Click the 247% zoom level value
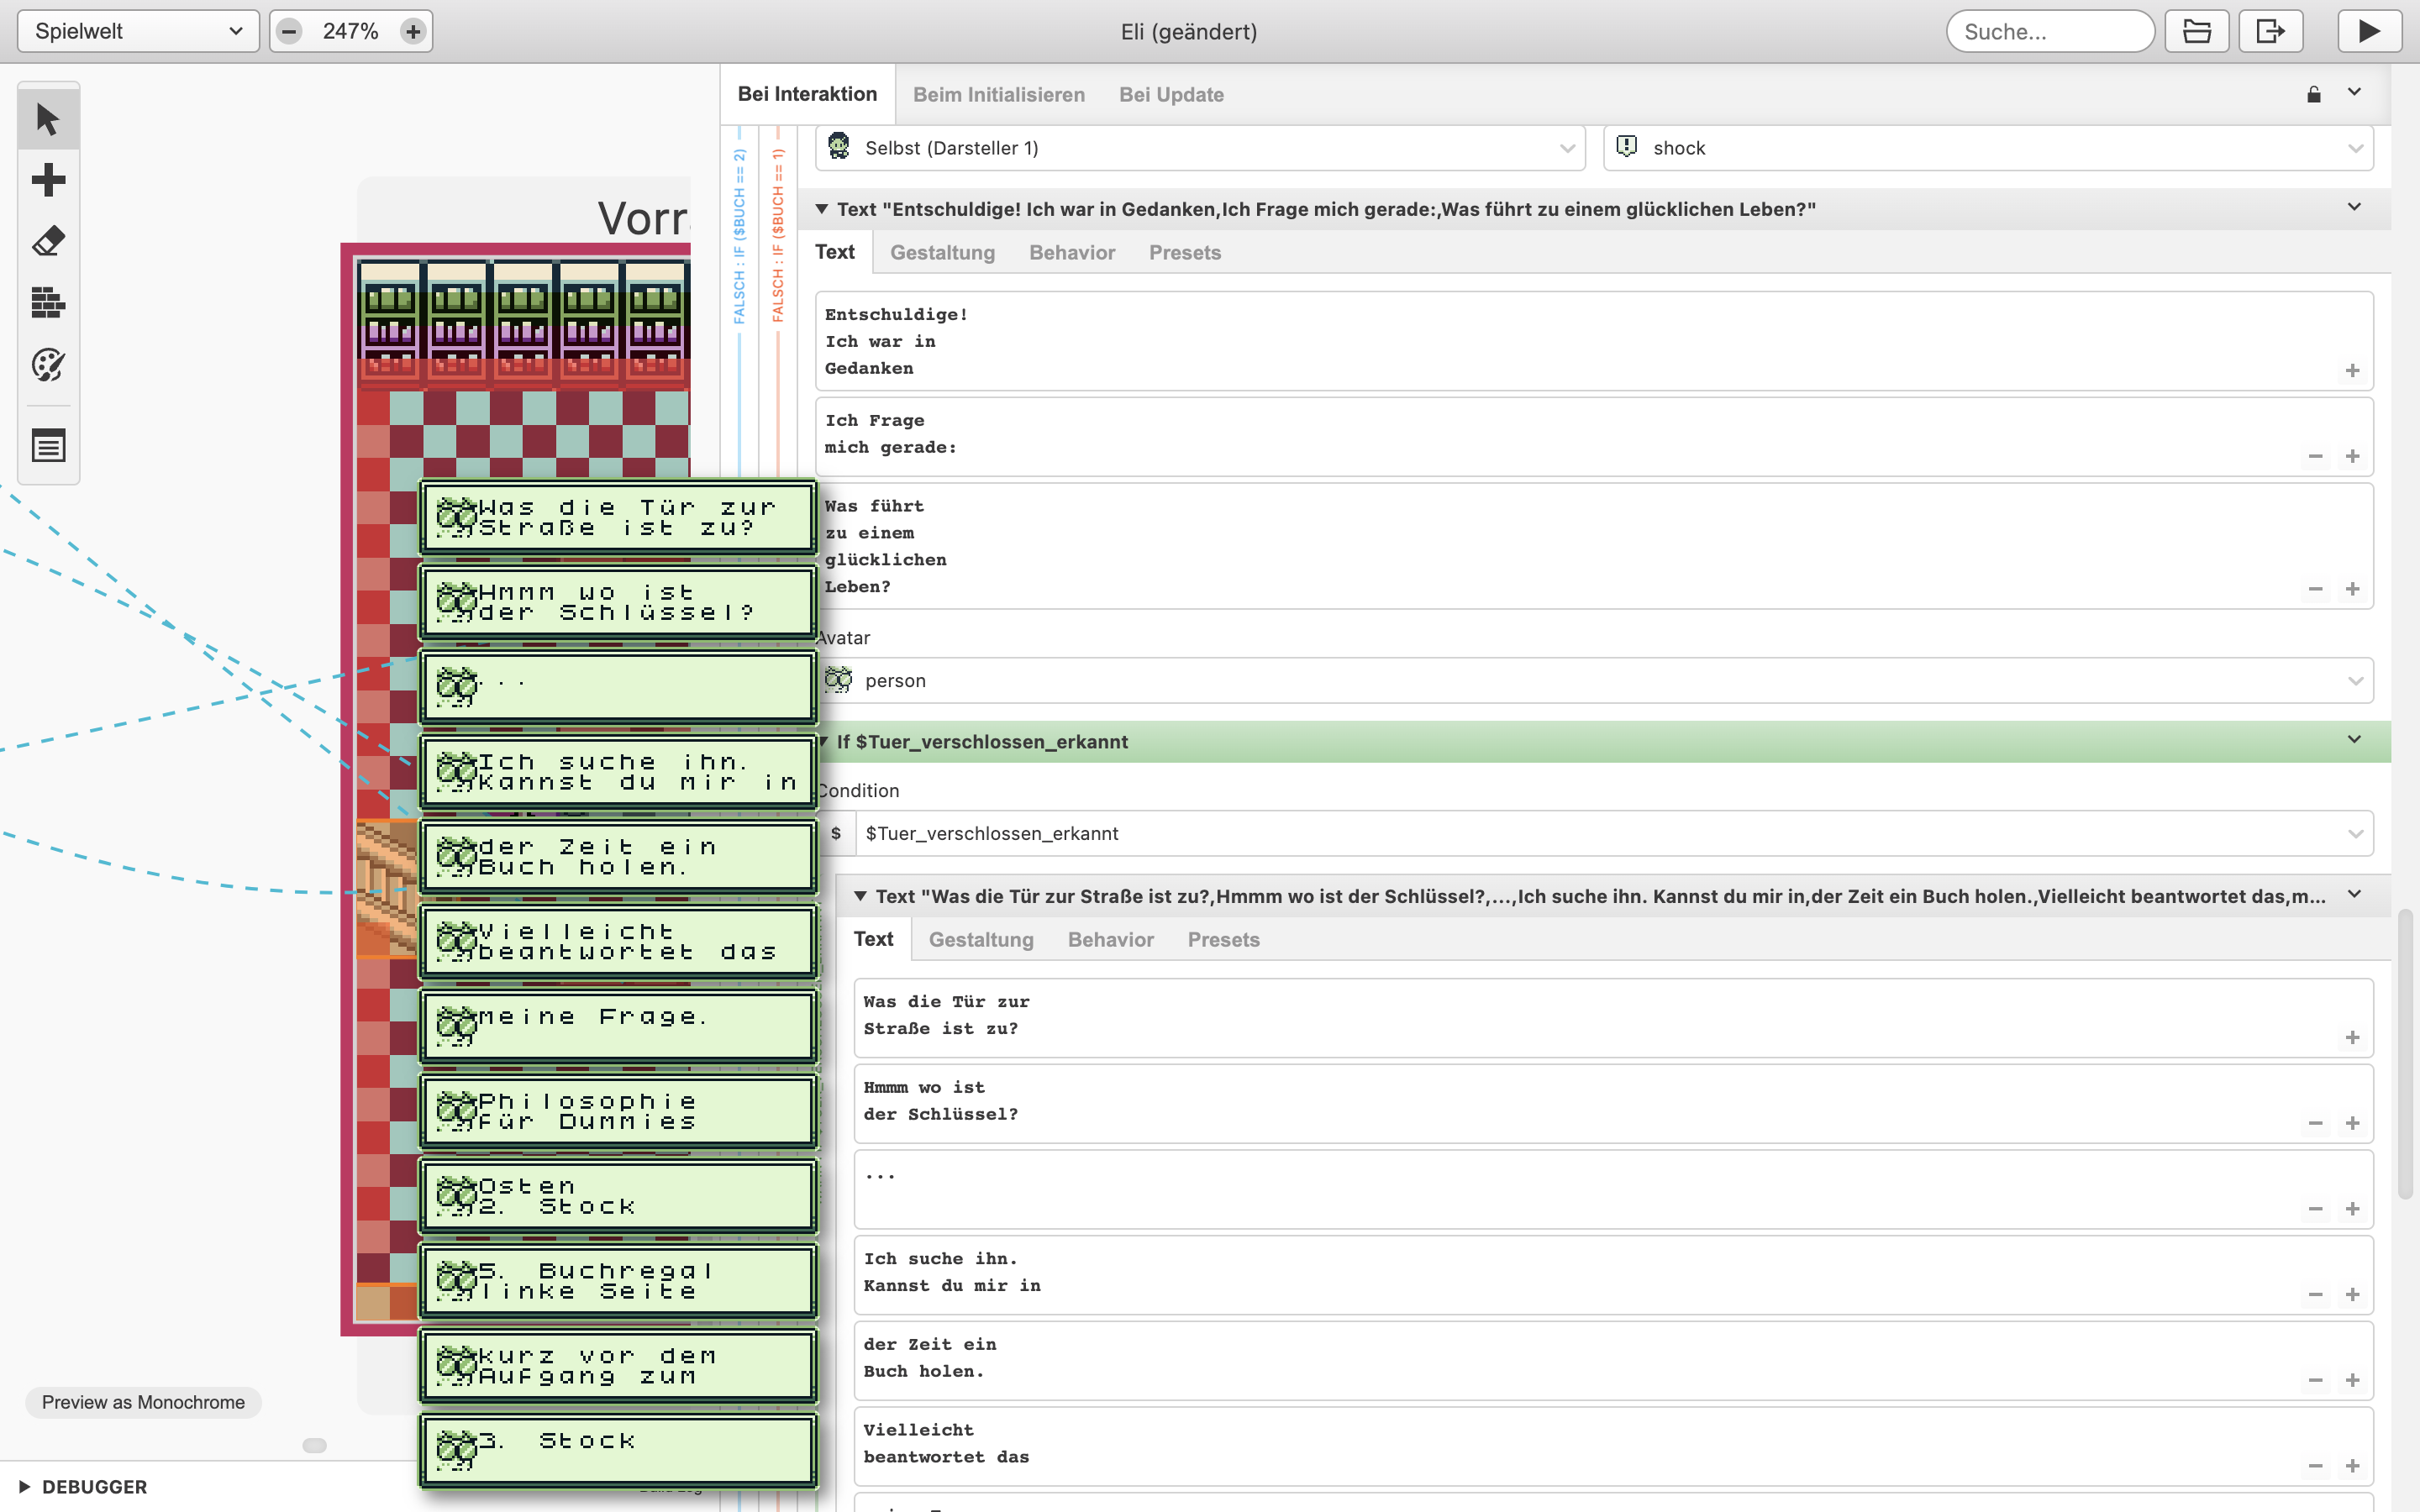This screenshot has height=1512, width=2420. tap(350, 31)
